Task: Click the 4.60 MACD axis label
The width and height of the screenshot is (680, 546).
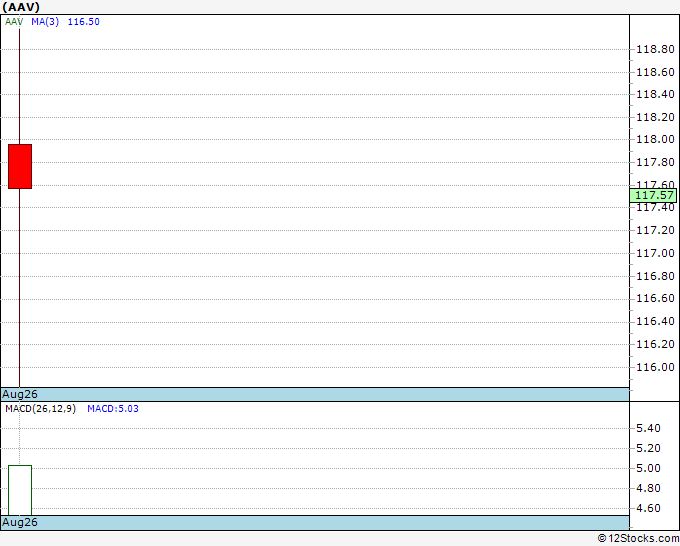Action: (648, 508)
